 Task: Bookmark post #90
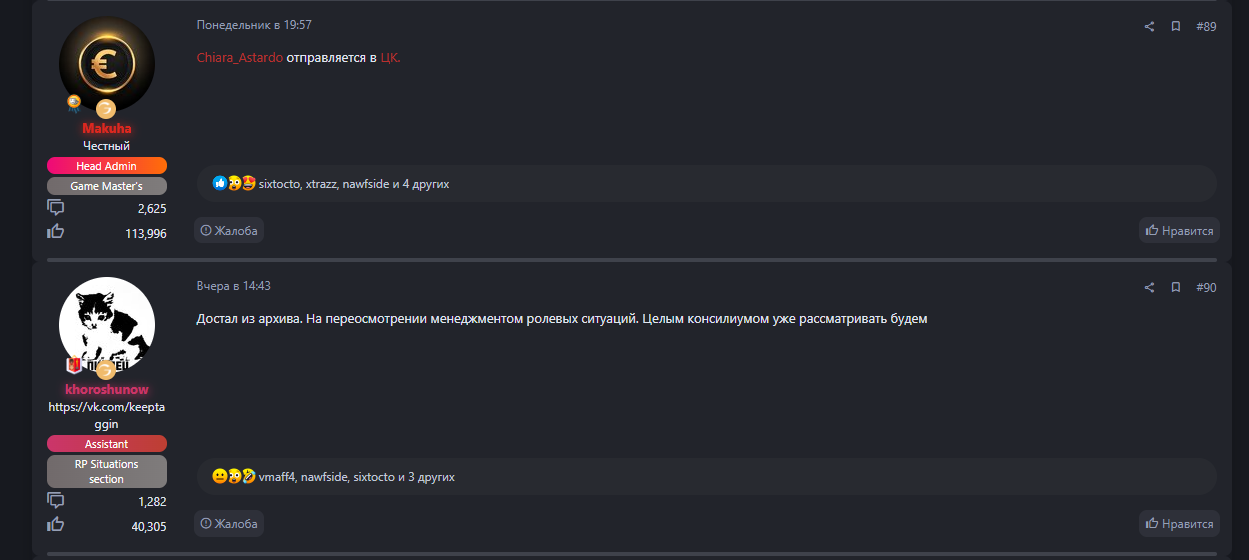click(1176, 288)
